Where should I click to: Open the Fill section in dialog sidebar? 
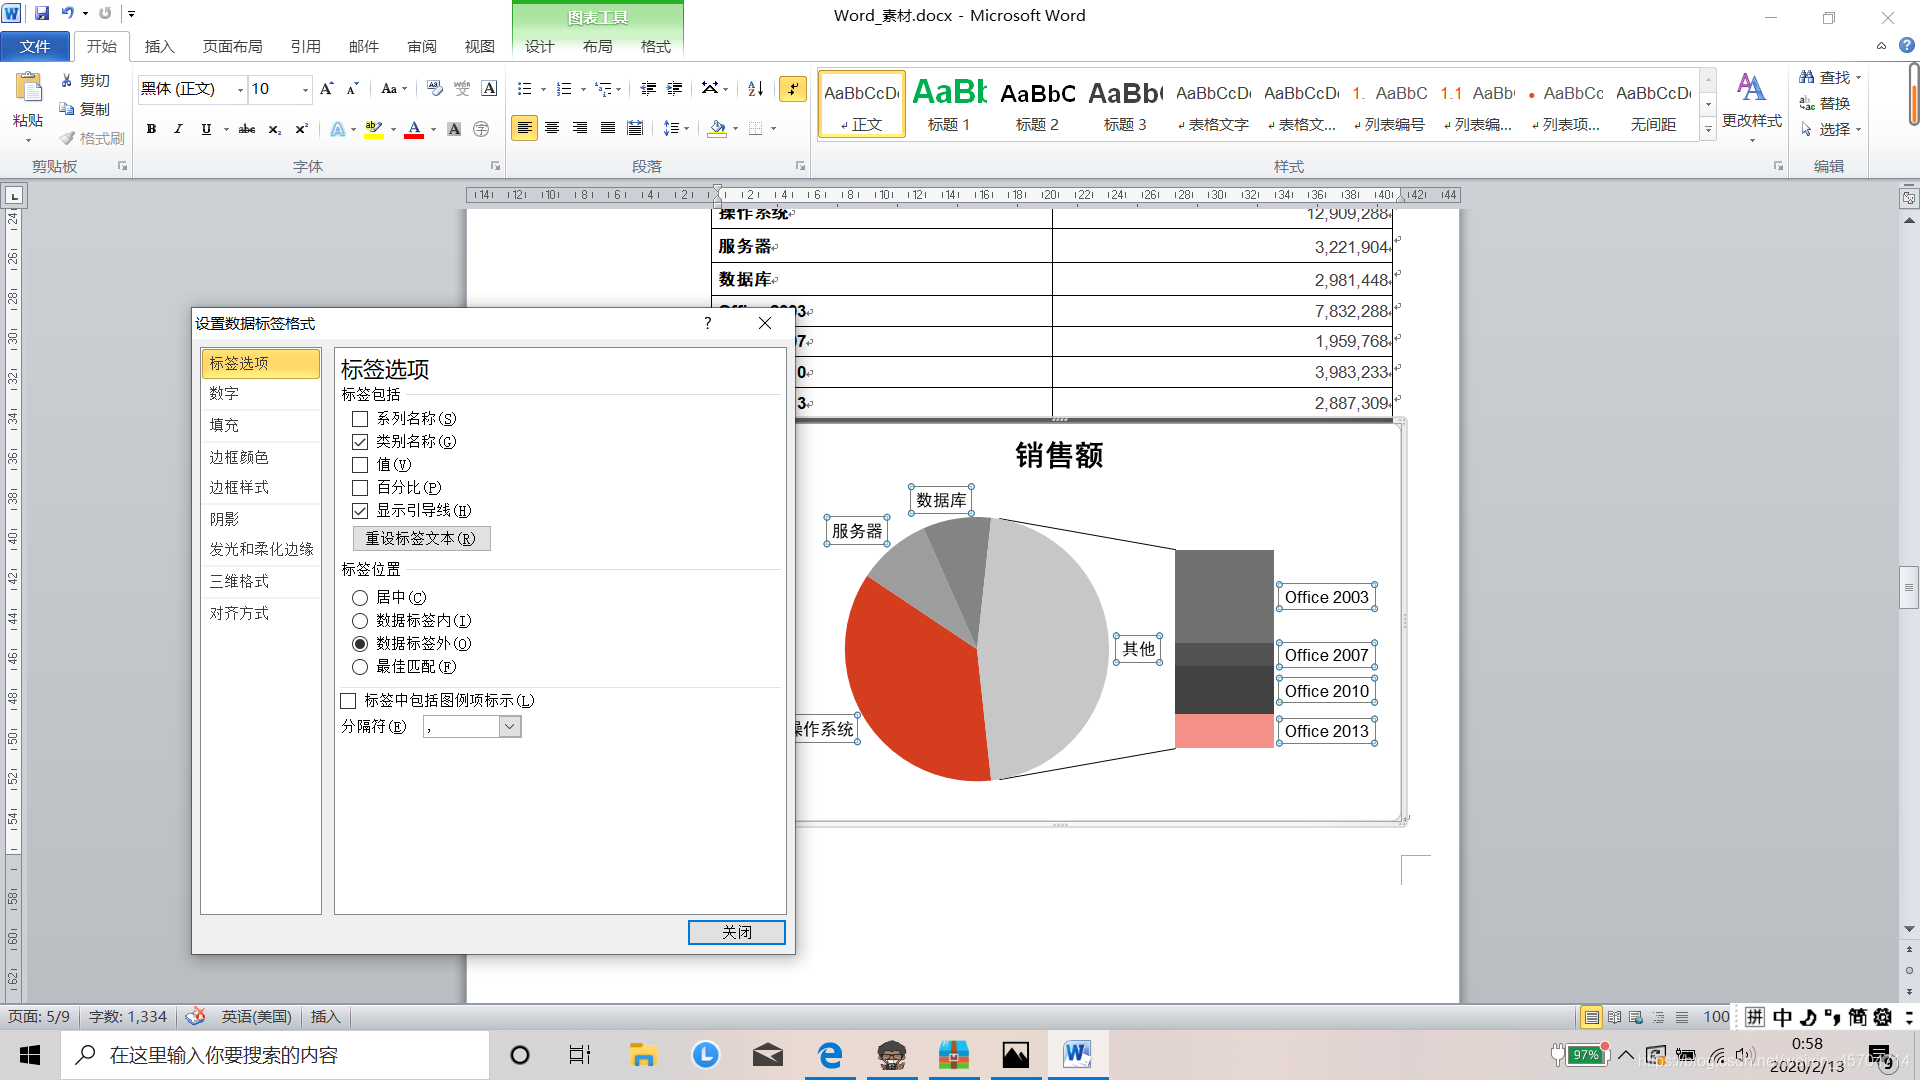point(224,425)
